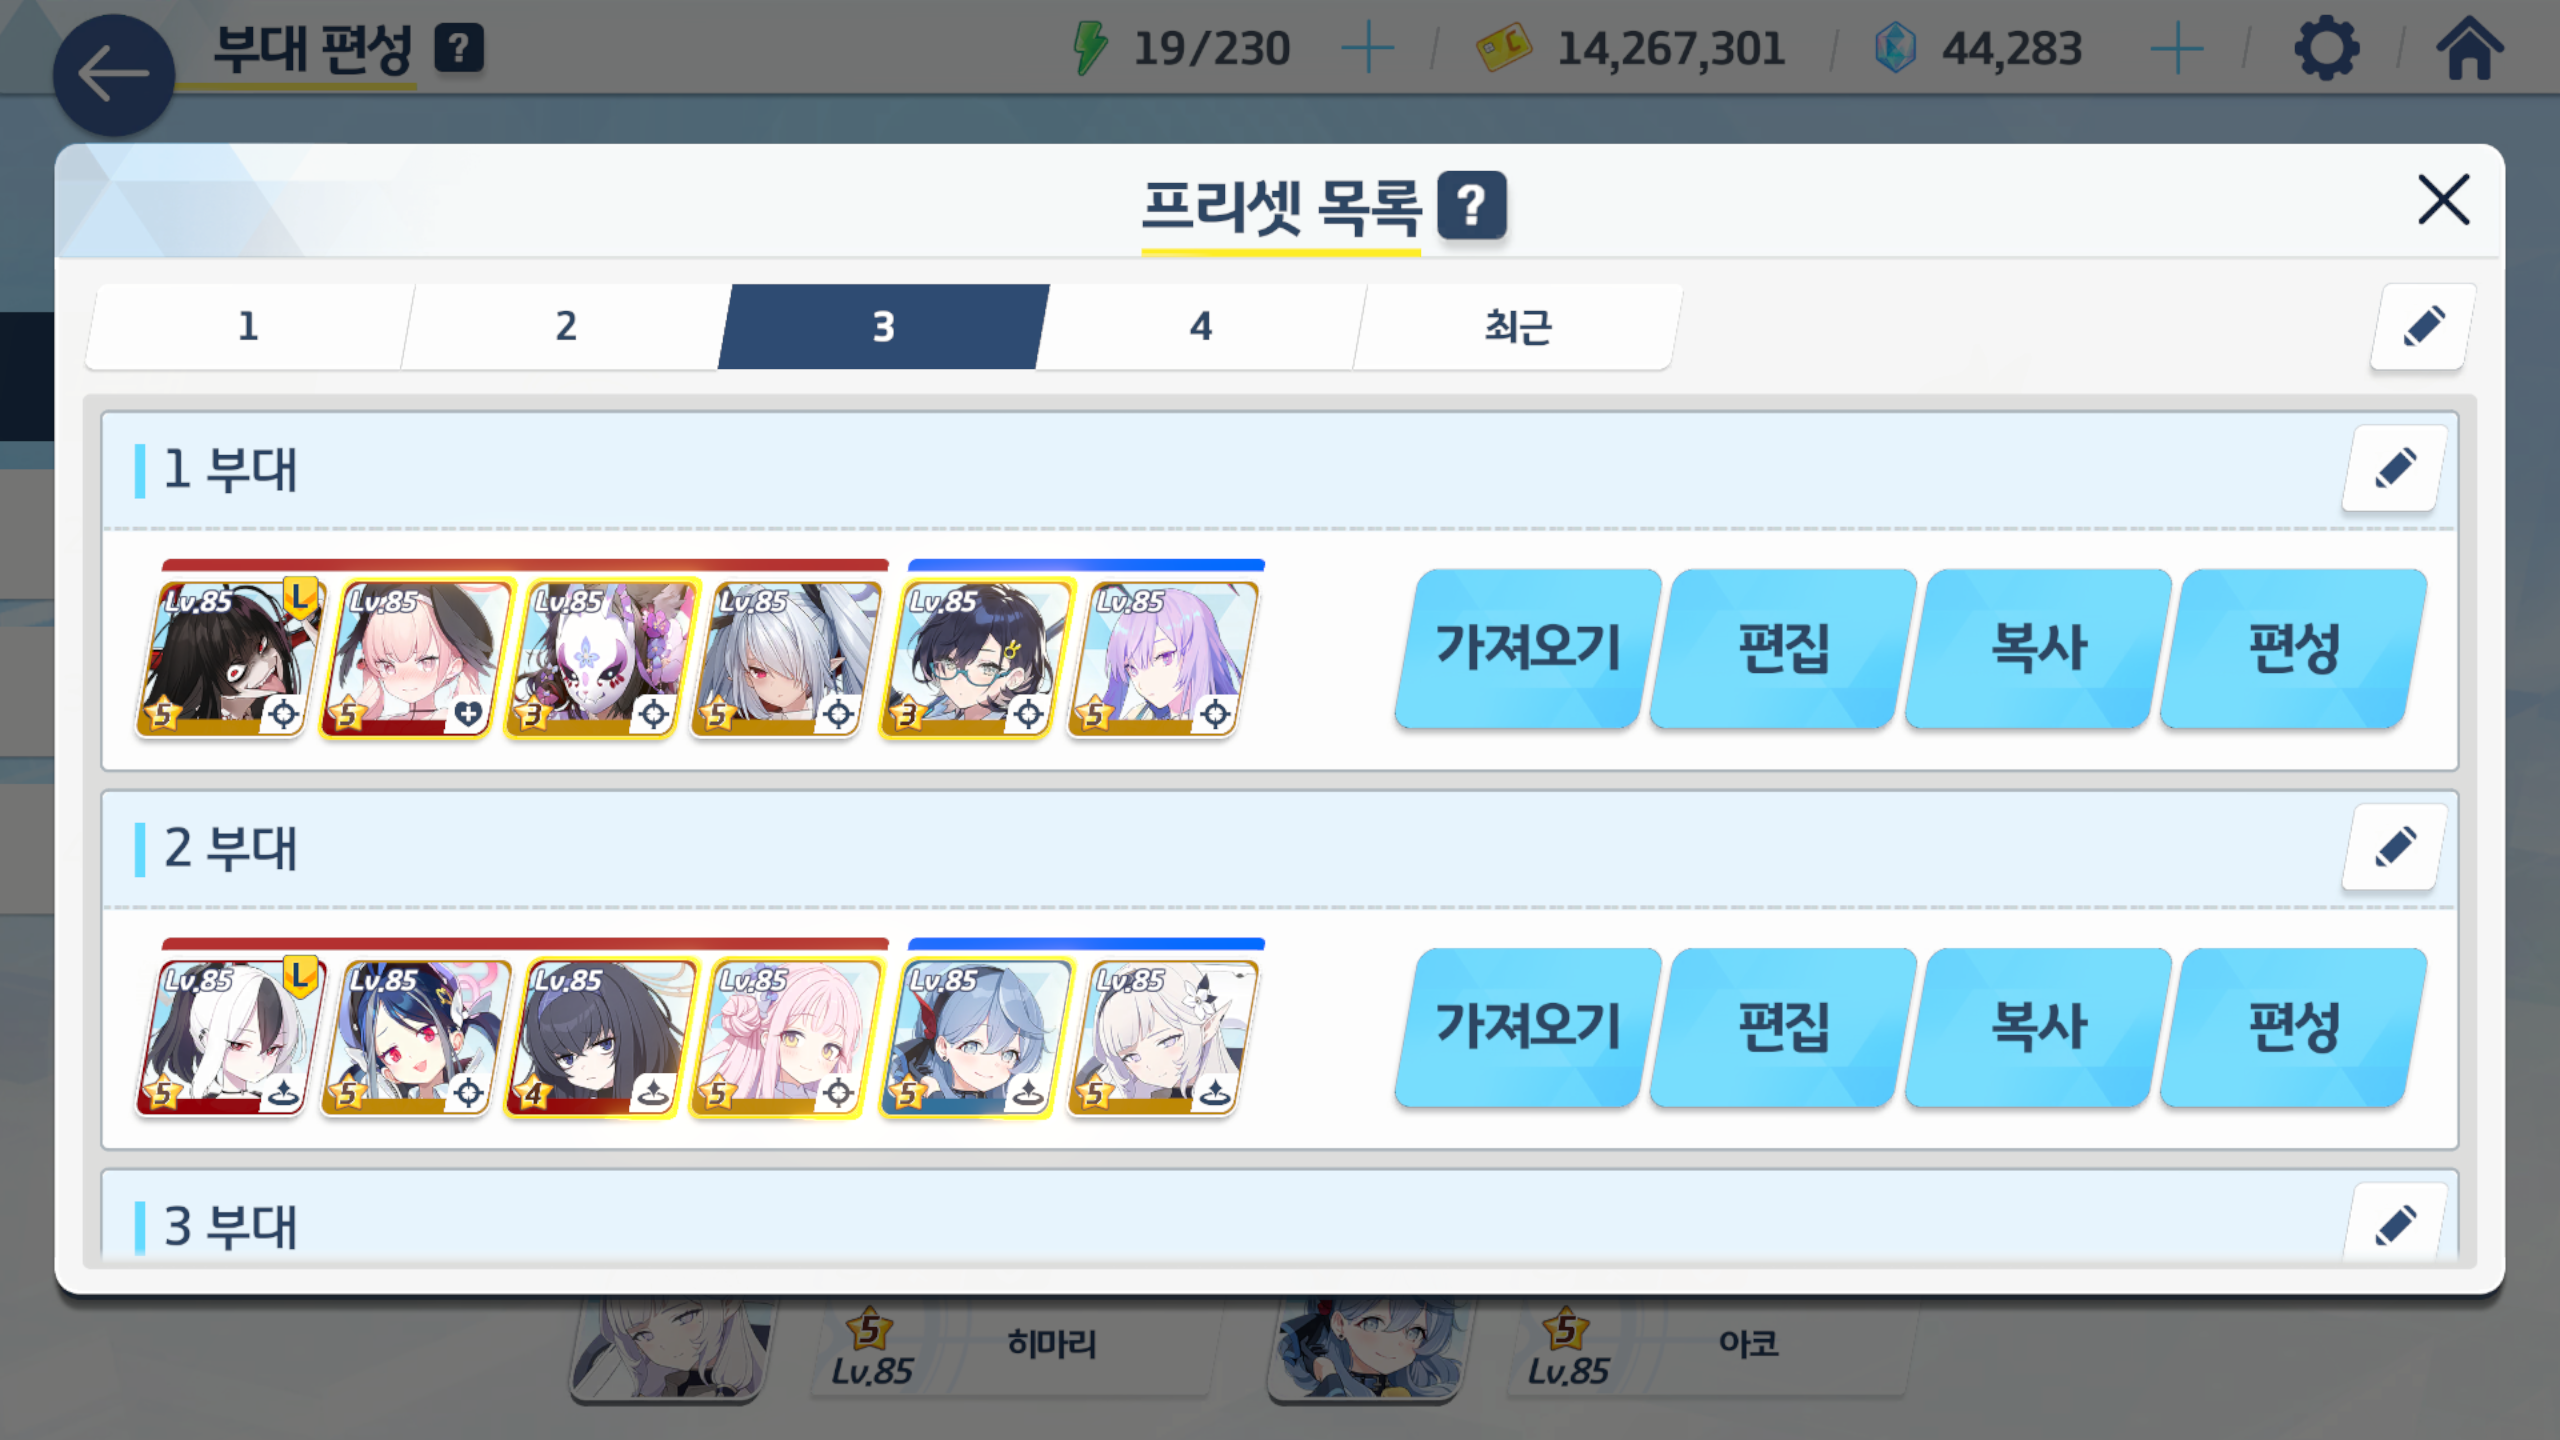2560x1440 pixels.
Task: Switch to preset tab 4
Action: pyautogui.click(x=1201, y=327)
